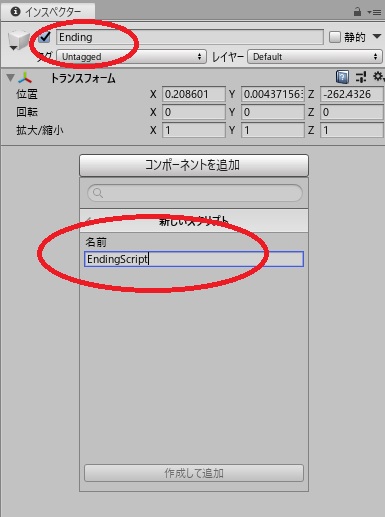This screenshot has width=385, height=517.
Task: Click the 作成して追加 button
Action: pos(194,473)
